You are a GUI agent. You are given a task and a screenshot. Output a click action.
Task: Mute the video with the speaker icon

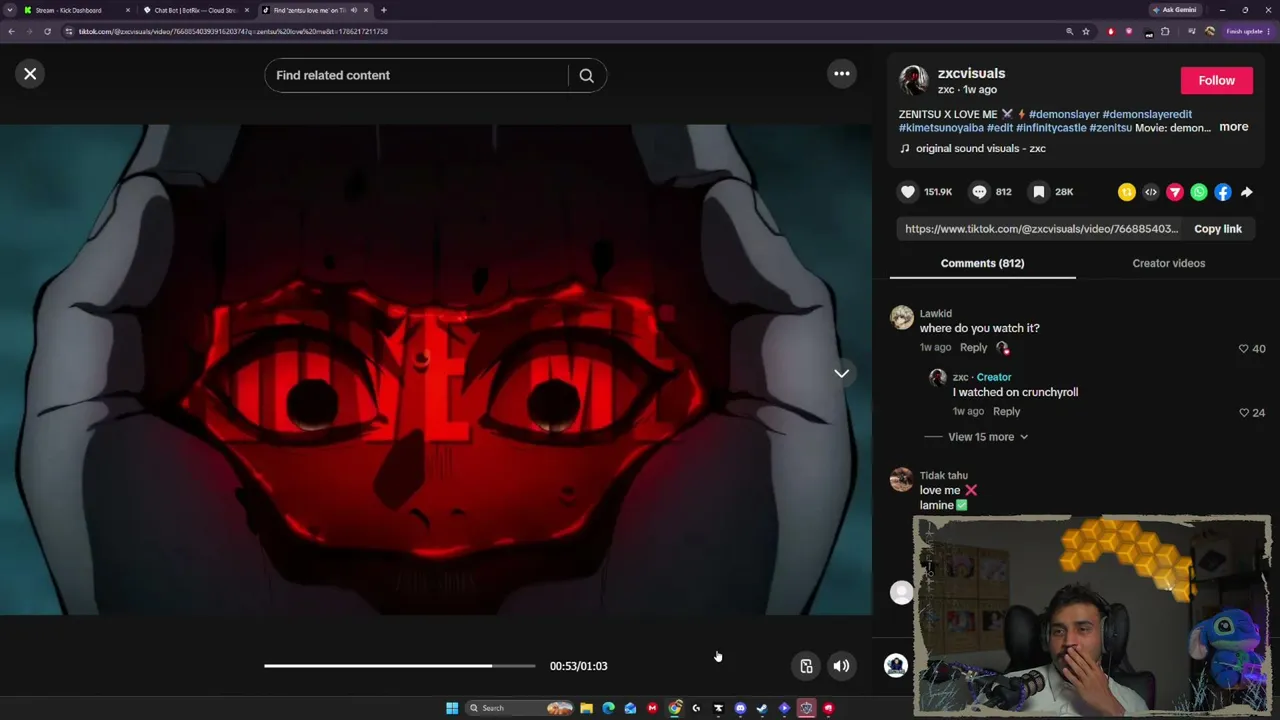pos(842,666)
